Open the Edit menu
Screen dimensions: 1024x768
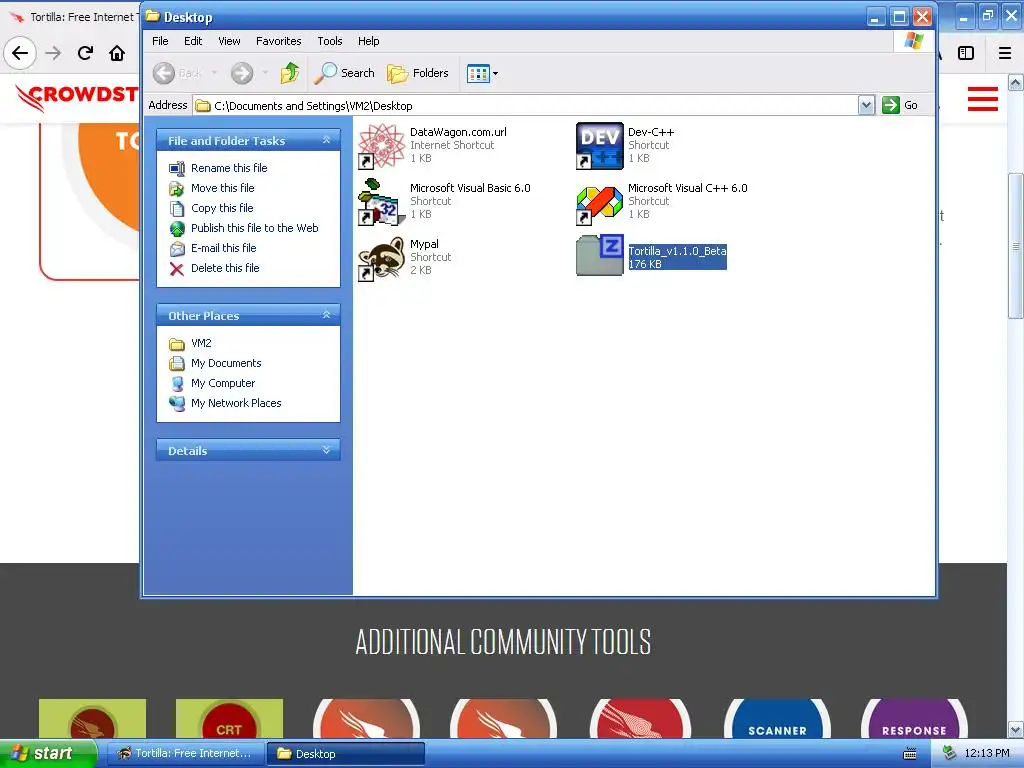pyautogui.click(x=193, y=41)
